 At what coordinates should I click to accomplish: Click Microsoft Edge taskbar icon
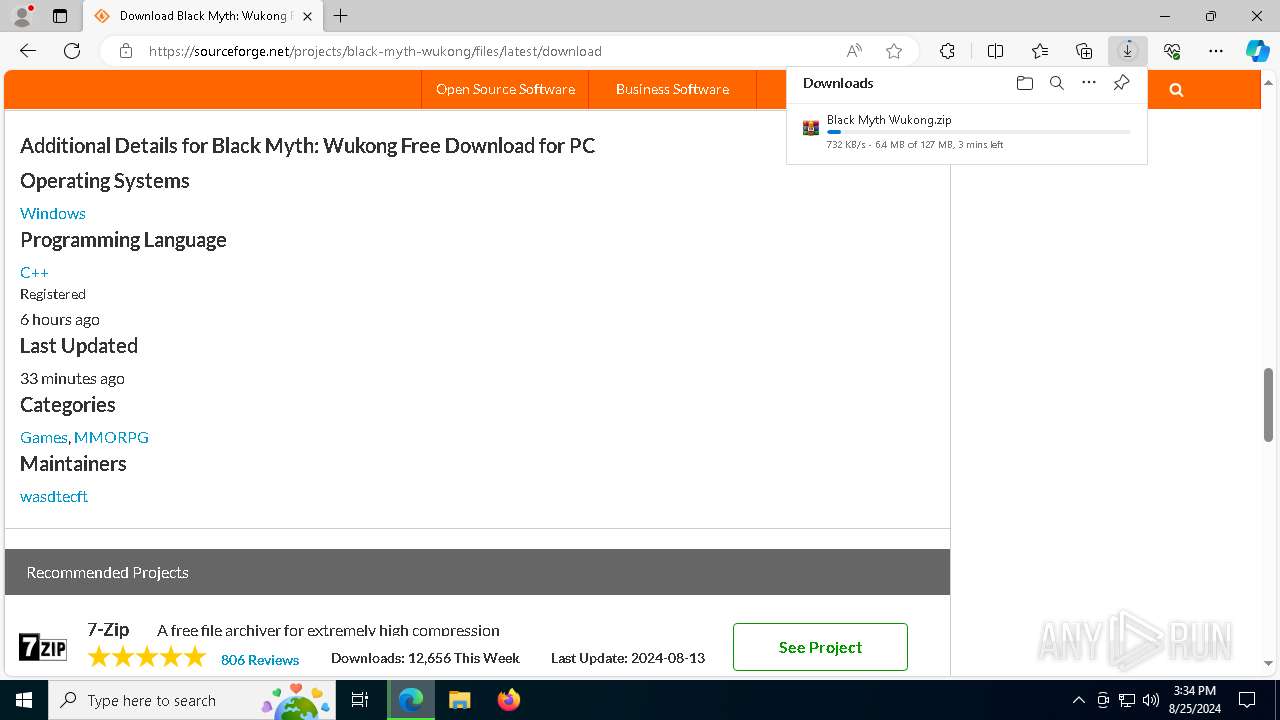[411, 700]
